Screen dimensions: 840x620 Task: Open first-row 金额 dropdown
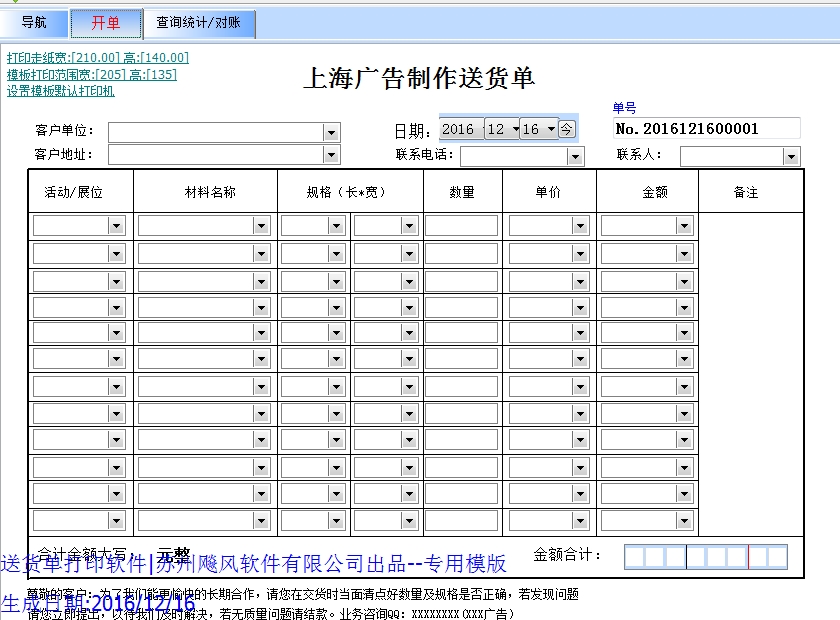(684, 226)
